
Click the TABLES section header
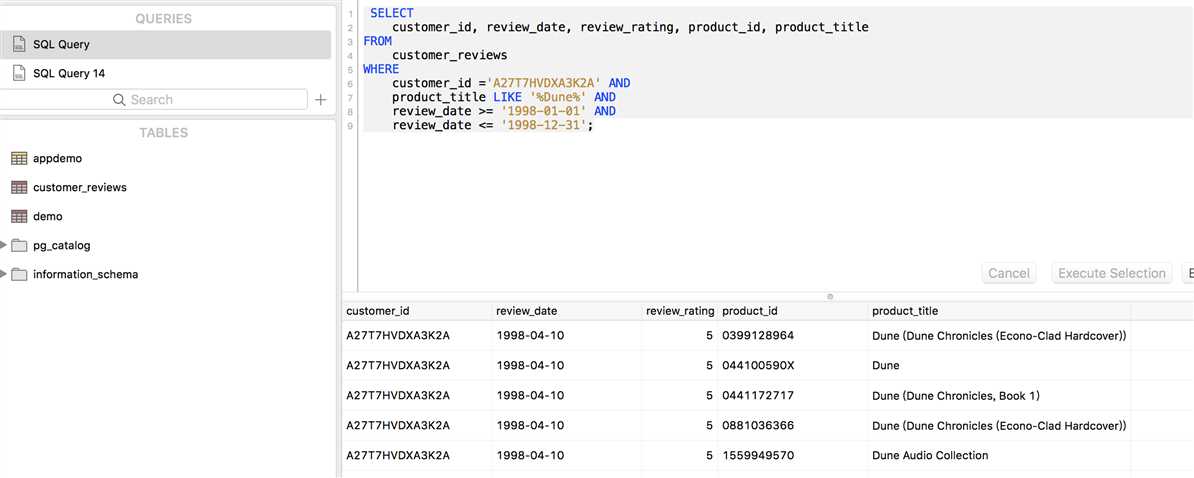pyautogui.click(x=164, y=132)
